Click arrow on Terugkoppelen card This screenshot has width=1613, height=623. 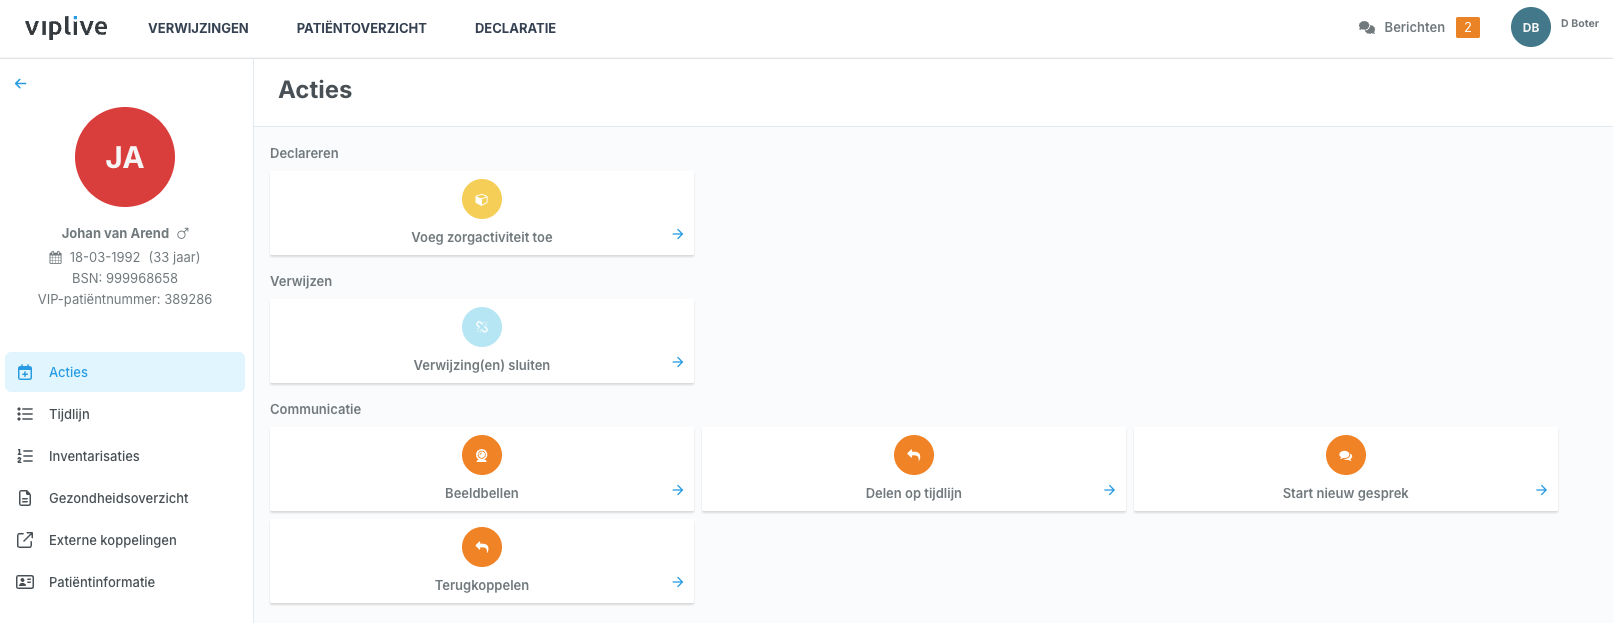[678, 582]
